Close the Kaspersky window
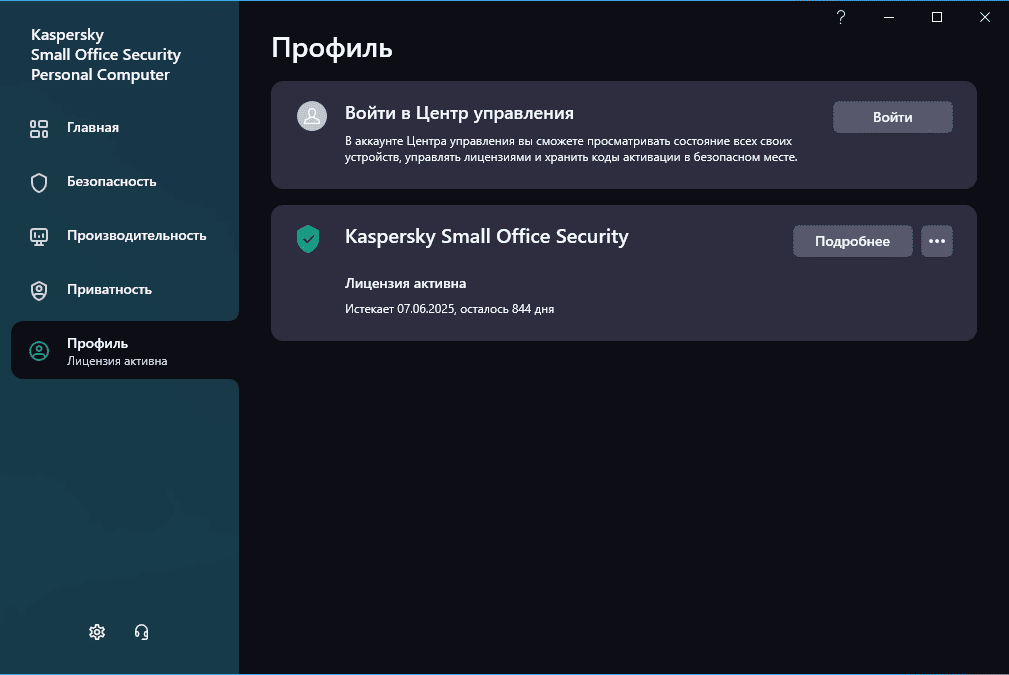 point(985,17)
